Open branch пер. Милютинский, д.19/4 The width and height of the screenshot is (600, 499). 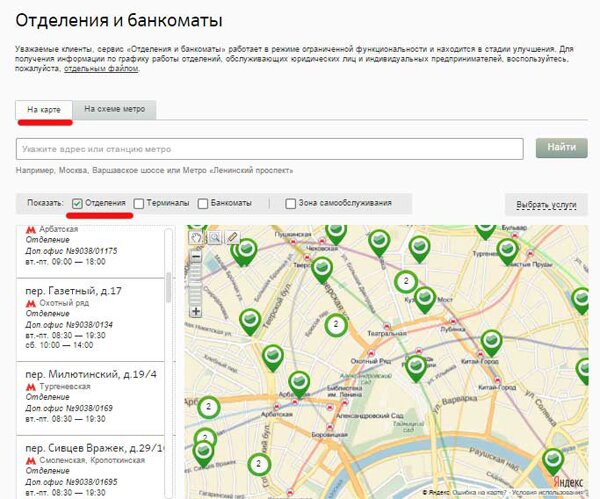(91, 374)
